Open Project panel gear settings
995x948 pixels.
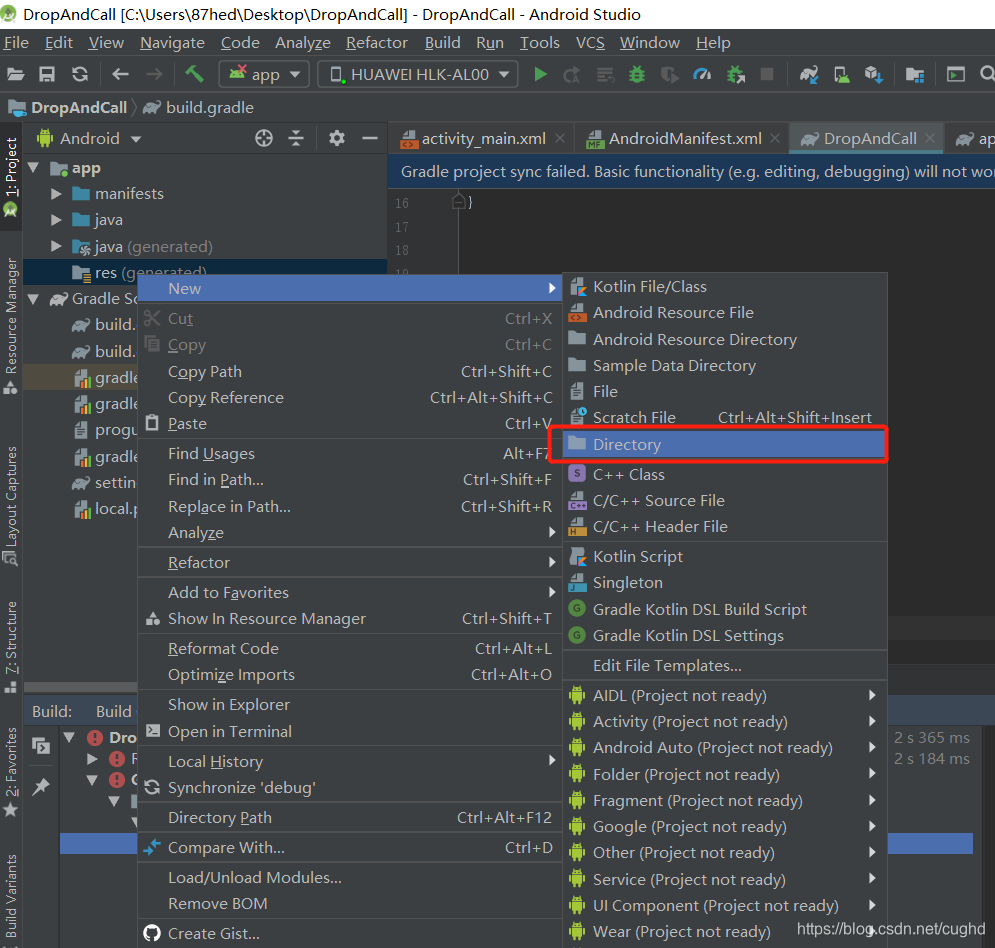[337, 138]
